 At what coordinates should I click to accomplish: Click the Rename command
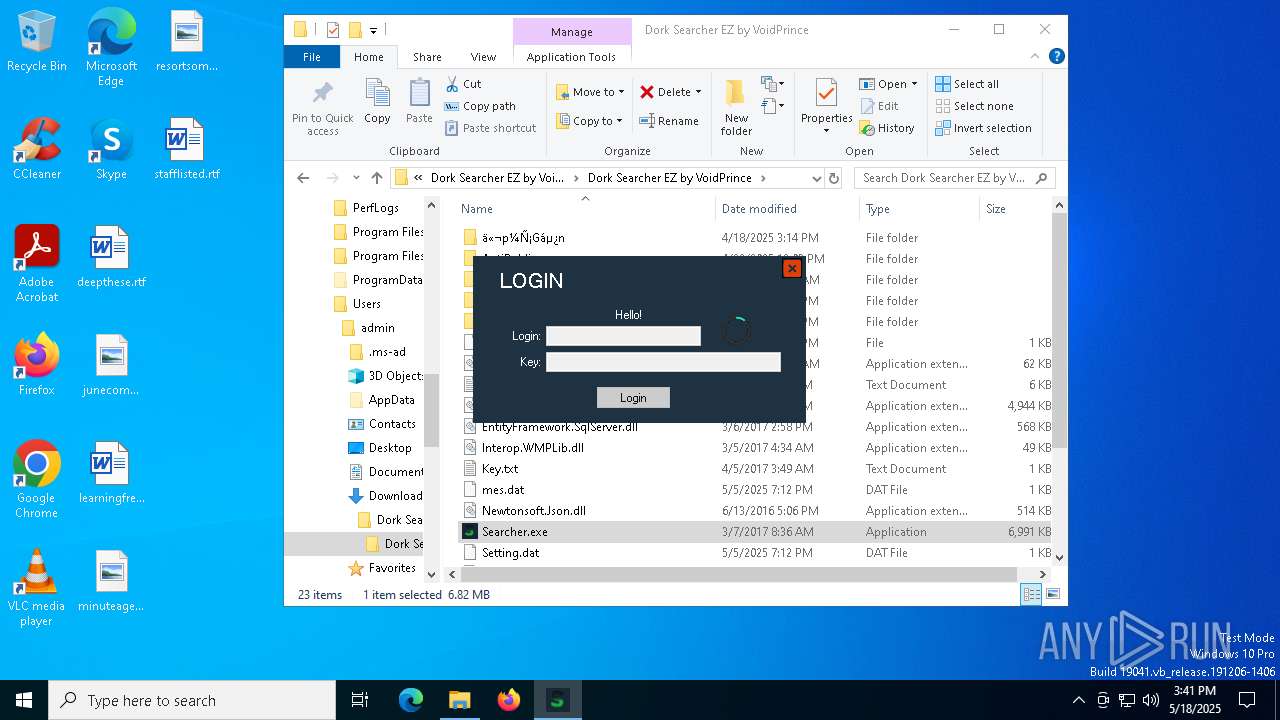(669, 121)
